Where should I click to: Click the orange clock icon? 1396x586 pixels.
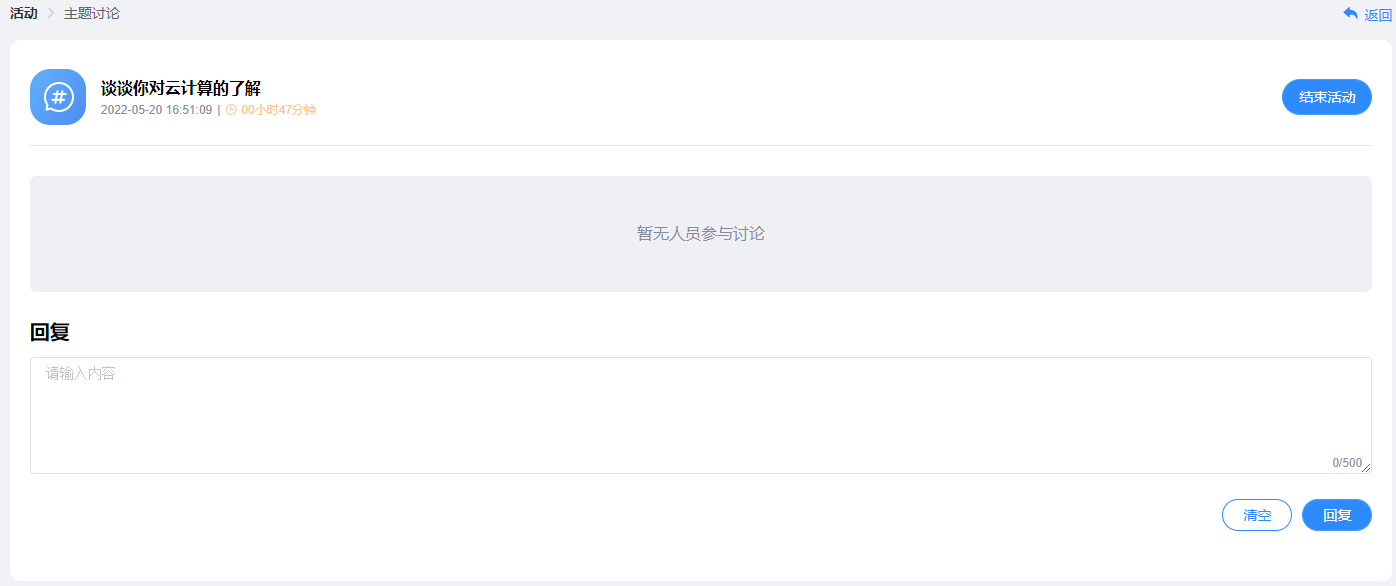point(231,110)
